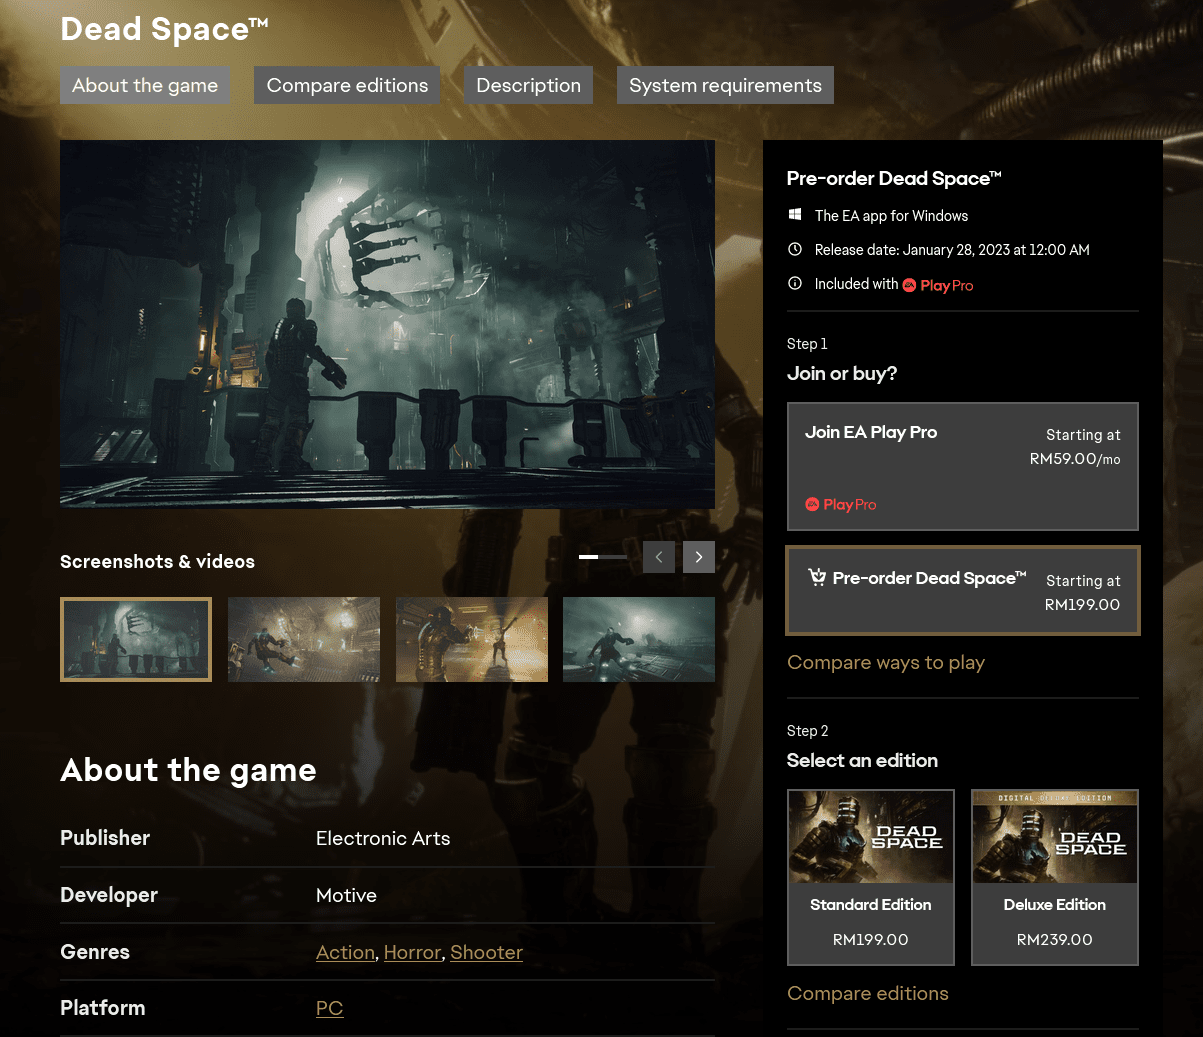Click the Release date January 28, 2023 text

[952, 250]
